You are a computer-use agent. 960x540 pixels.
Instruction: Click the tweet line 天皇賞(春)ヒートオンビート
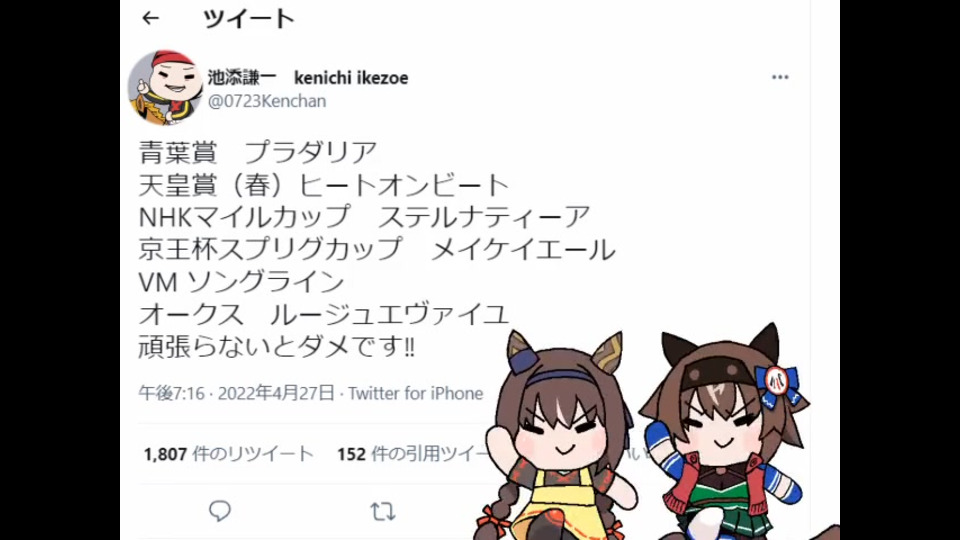[324, 185]
